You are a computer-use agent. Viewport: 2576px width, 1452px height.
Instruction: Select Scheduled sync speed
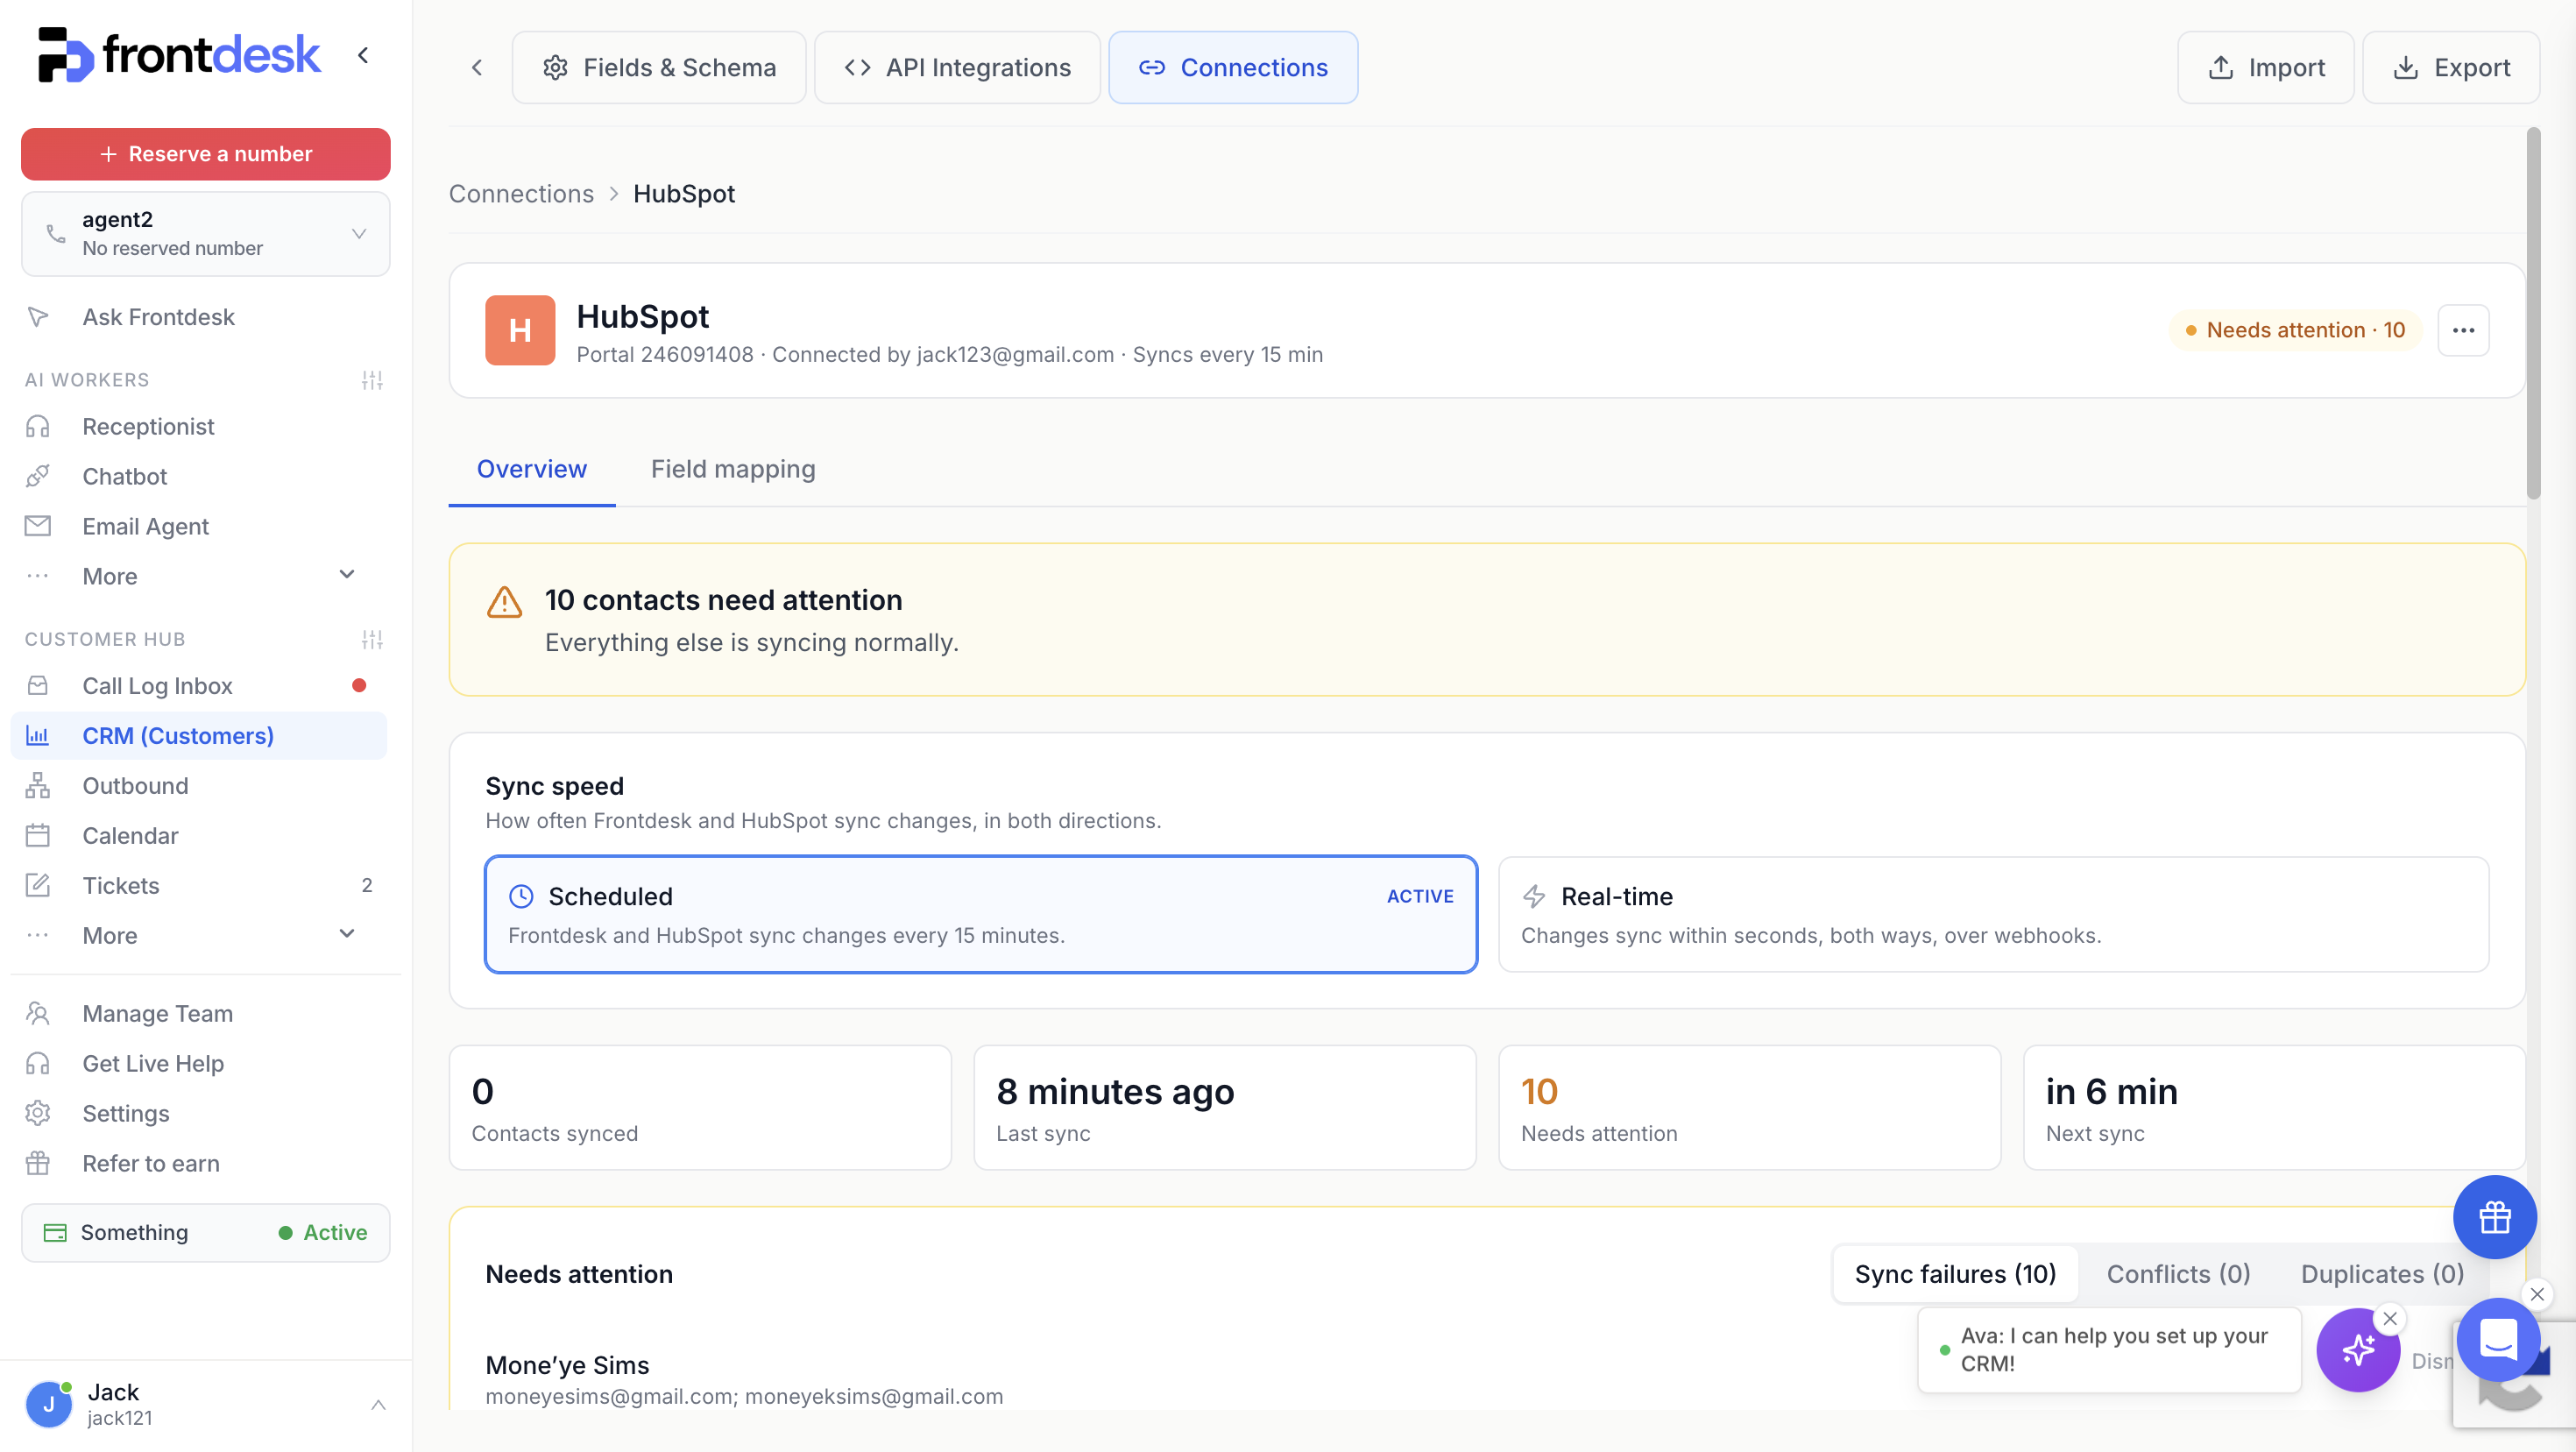[x=981, y=914]
